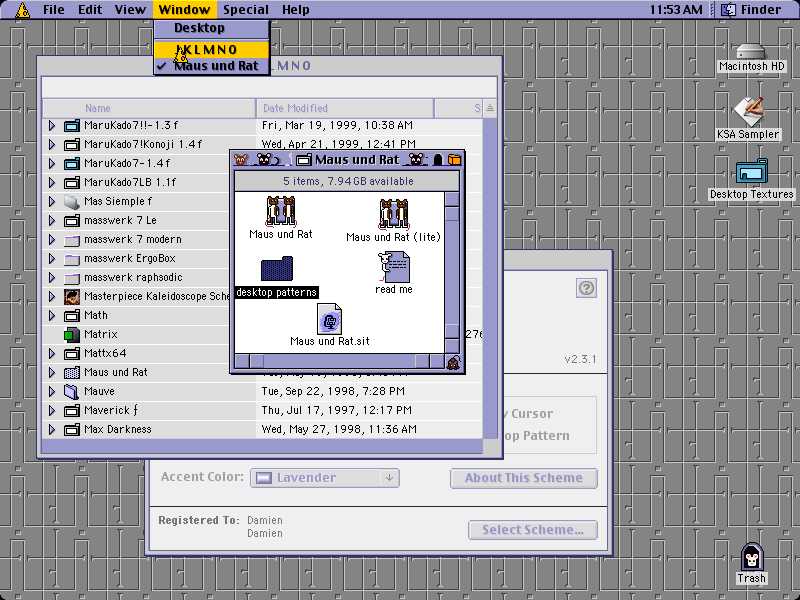Click the About This Scheme button
This screenshot has height=600, width=800.
coord(524,478)
